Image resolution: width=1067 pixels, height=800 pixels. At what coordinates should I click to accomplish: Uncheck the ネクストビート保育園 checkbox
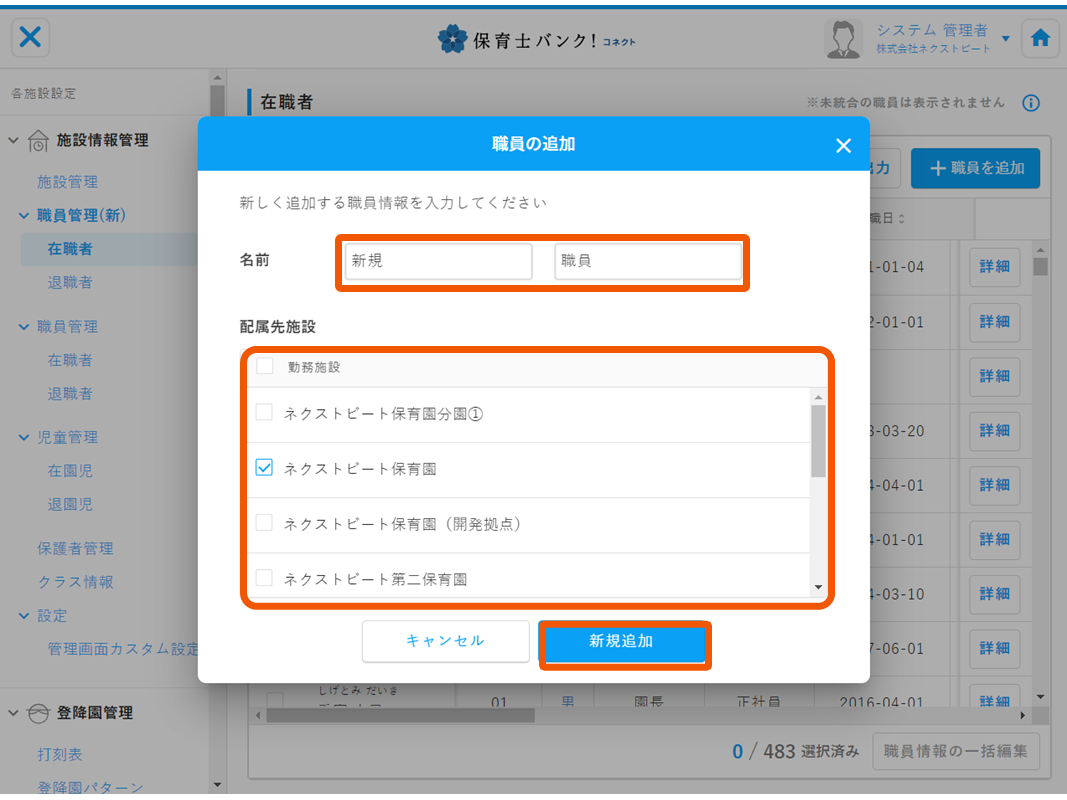264,467
